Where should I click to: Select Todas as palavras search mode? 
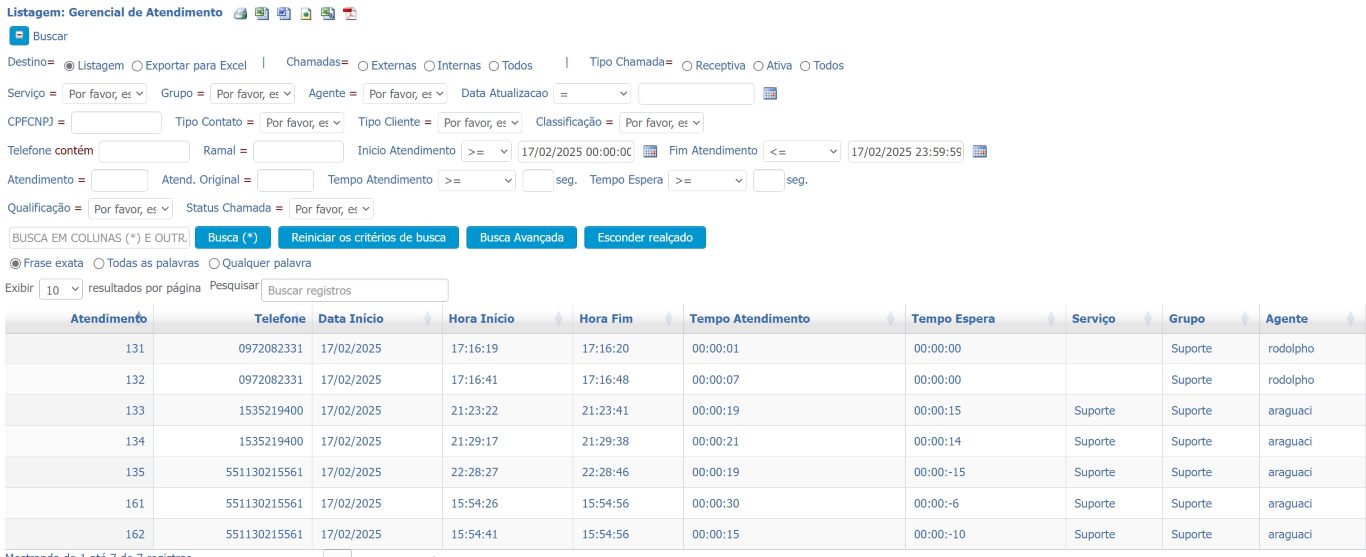[98, 263]
